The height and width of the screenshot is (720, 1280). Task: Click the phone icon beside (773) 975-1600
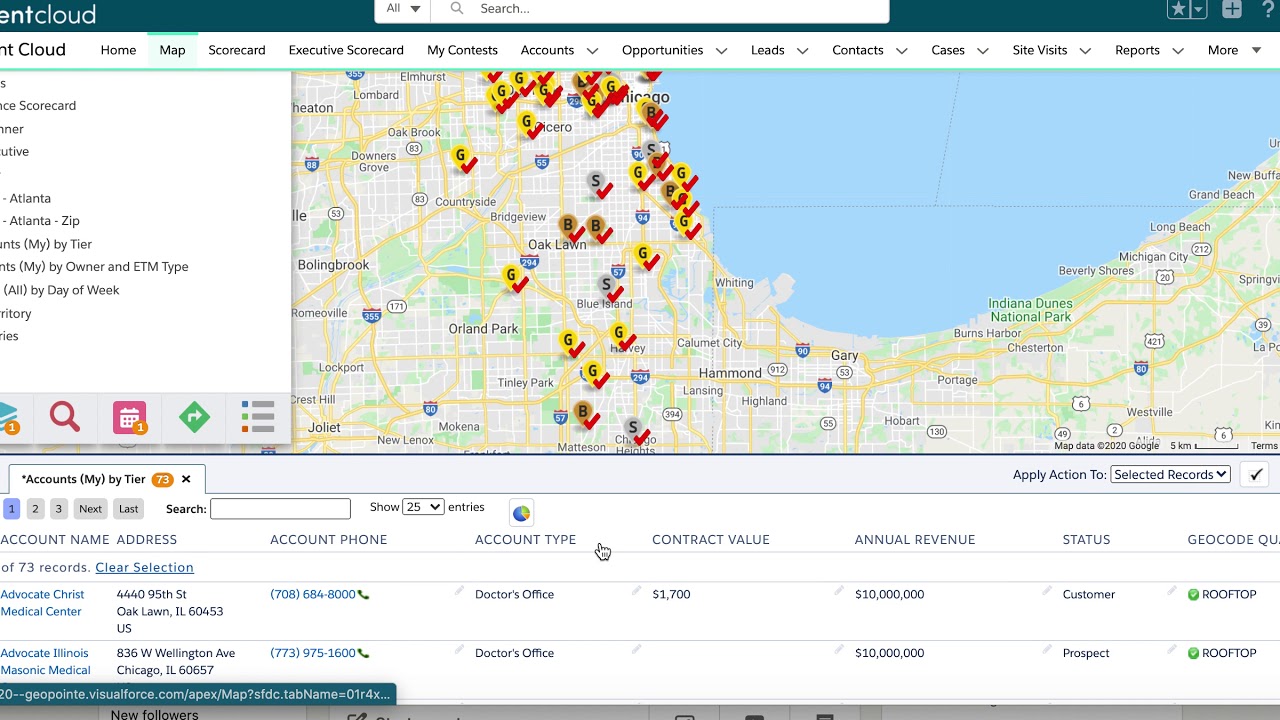363,654
